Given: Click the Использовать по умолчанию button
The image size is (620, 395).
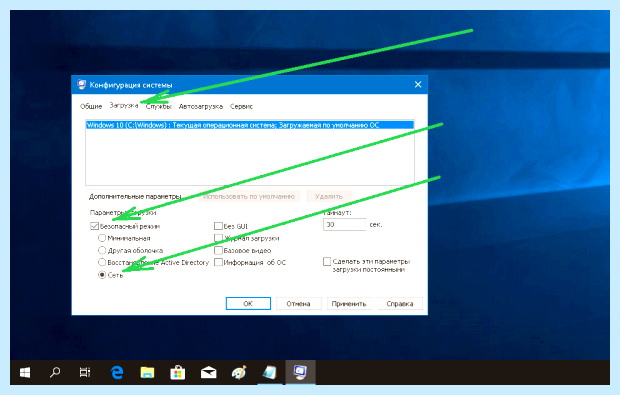Looking at the screenshot, I should point(249,197).
